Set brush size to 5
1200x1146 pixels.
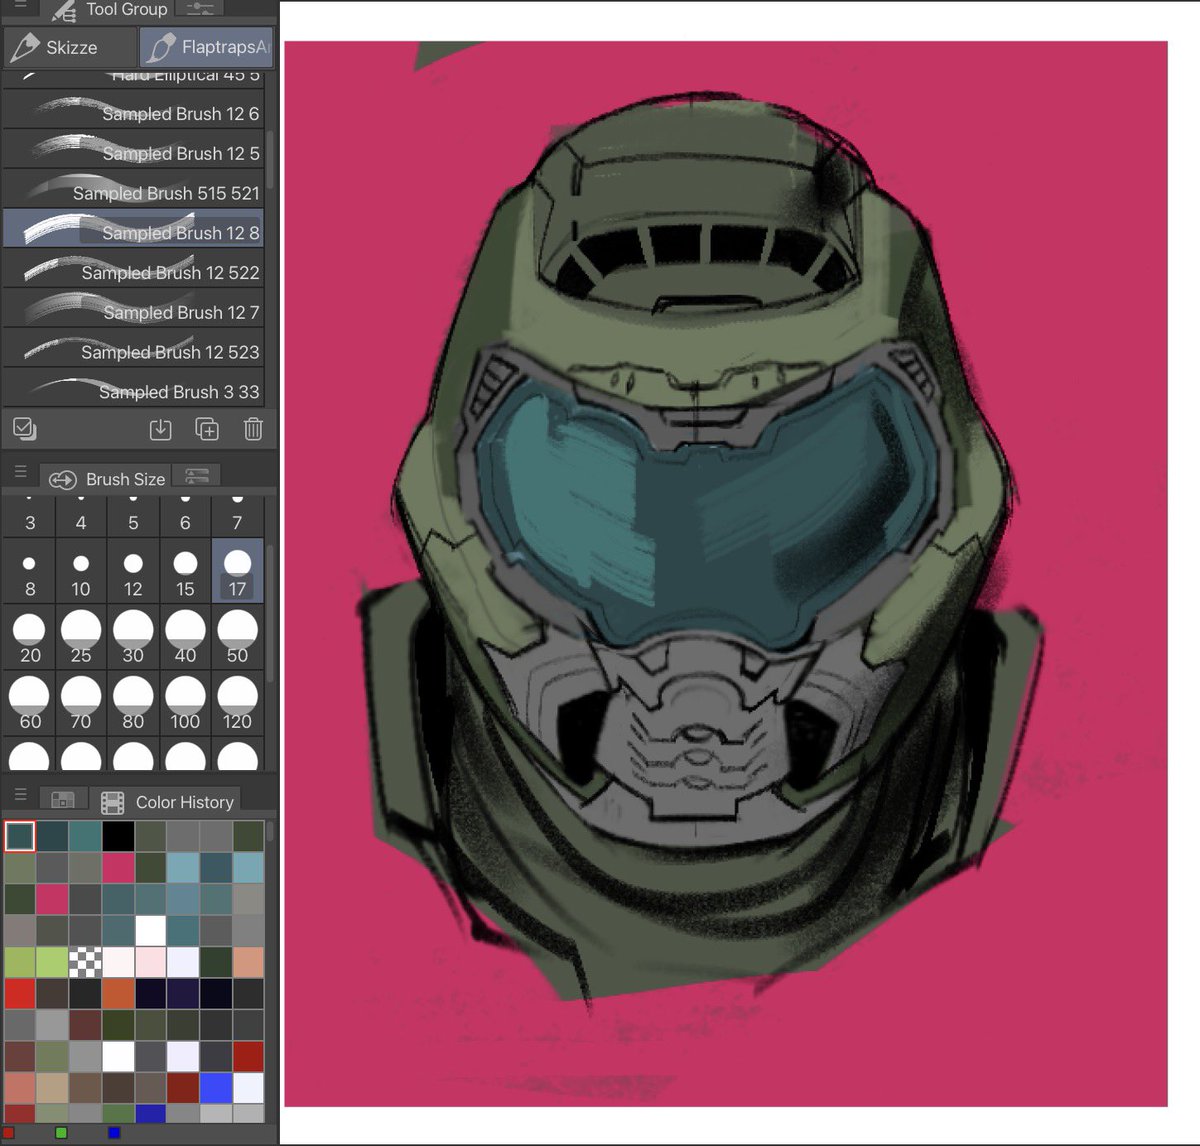133,517
